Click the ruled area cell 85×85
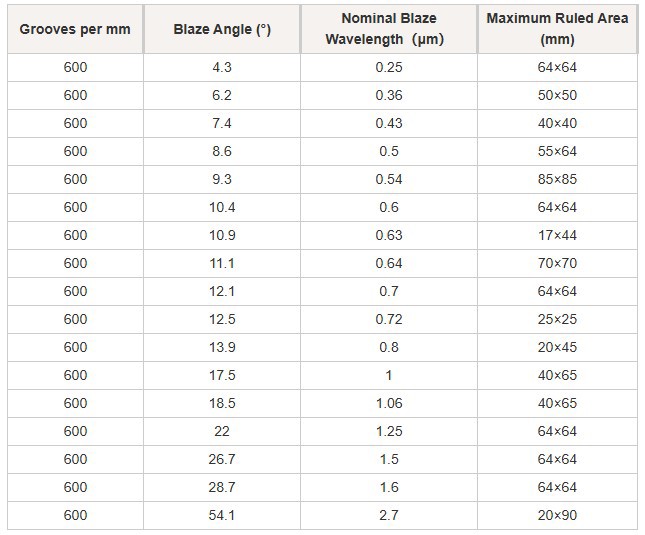645x535 pixels. [557, 179]
